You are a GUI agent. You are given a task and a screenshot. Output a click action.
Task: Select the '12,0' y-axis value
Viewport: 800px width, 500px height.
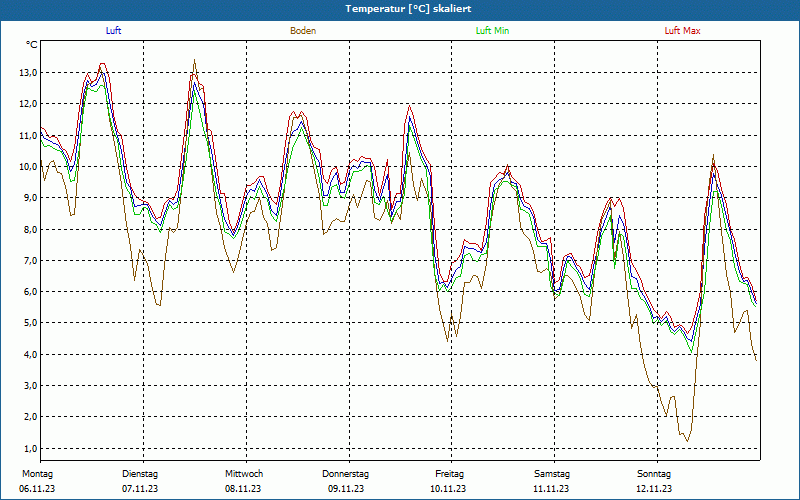click(x=28, y=104)
